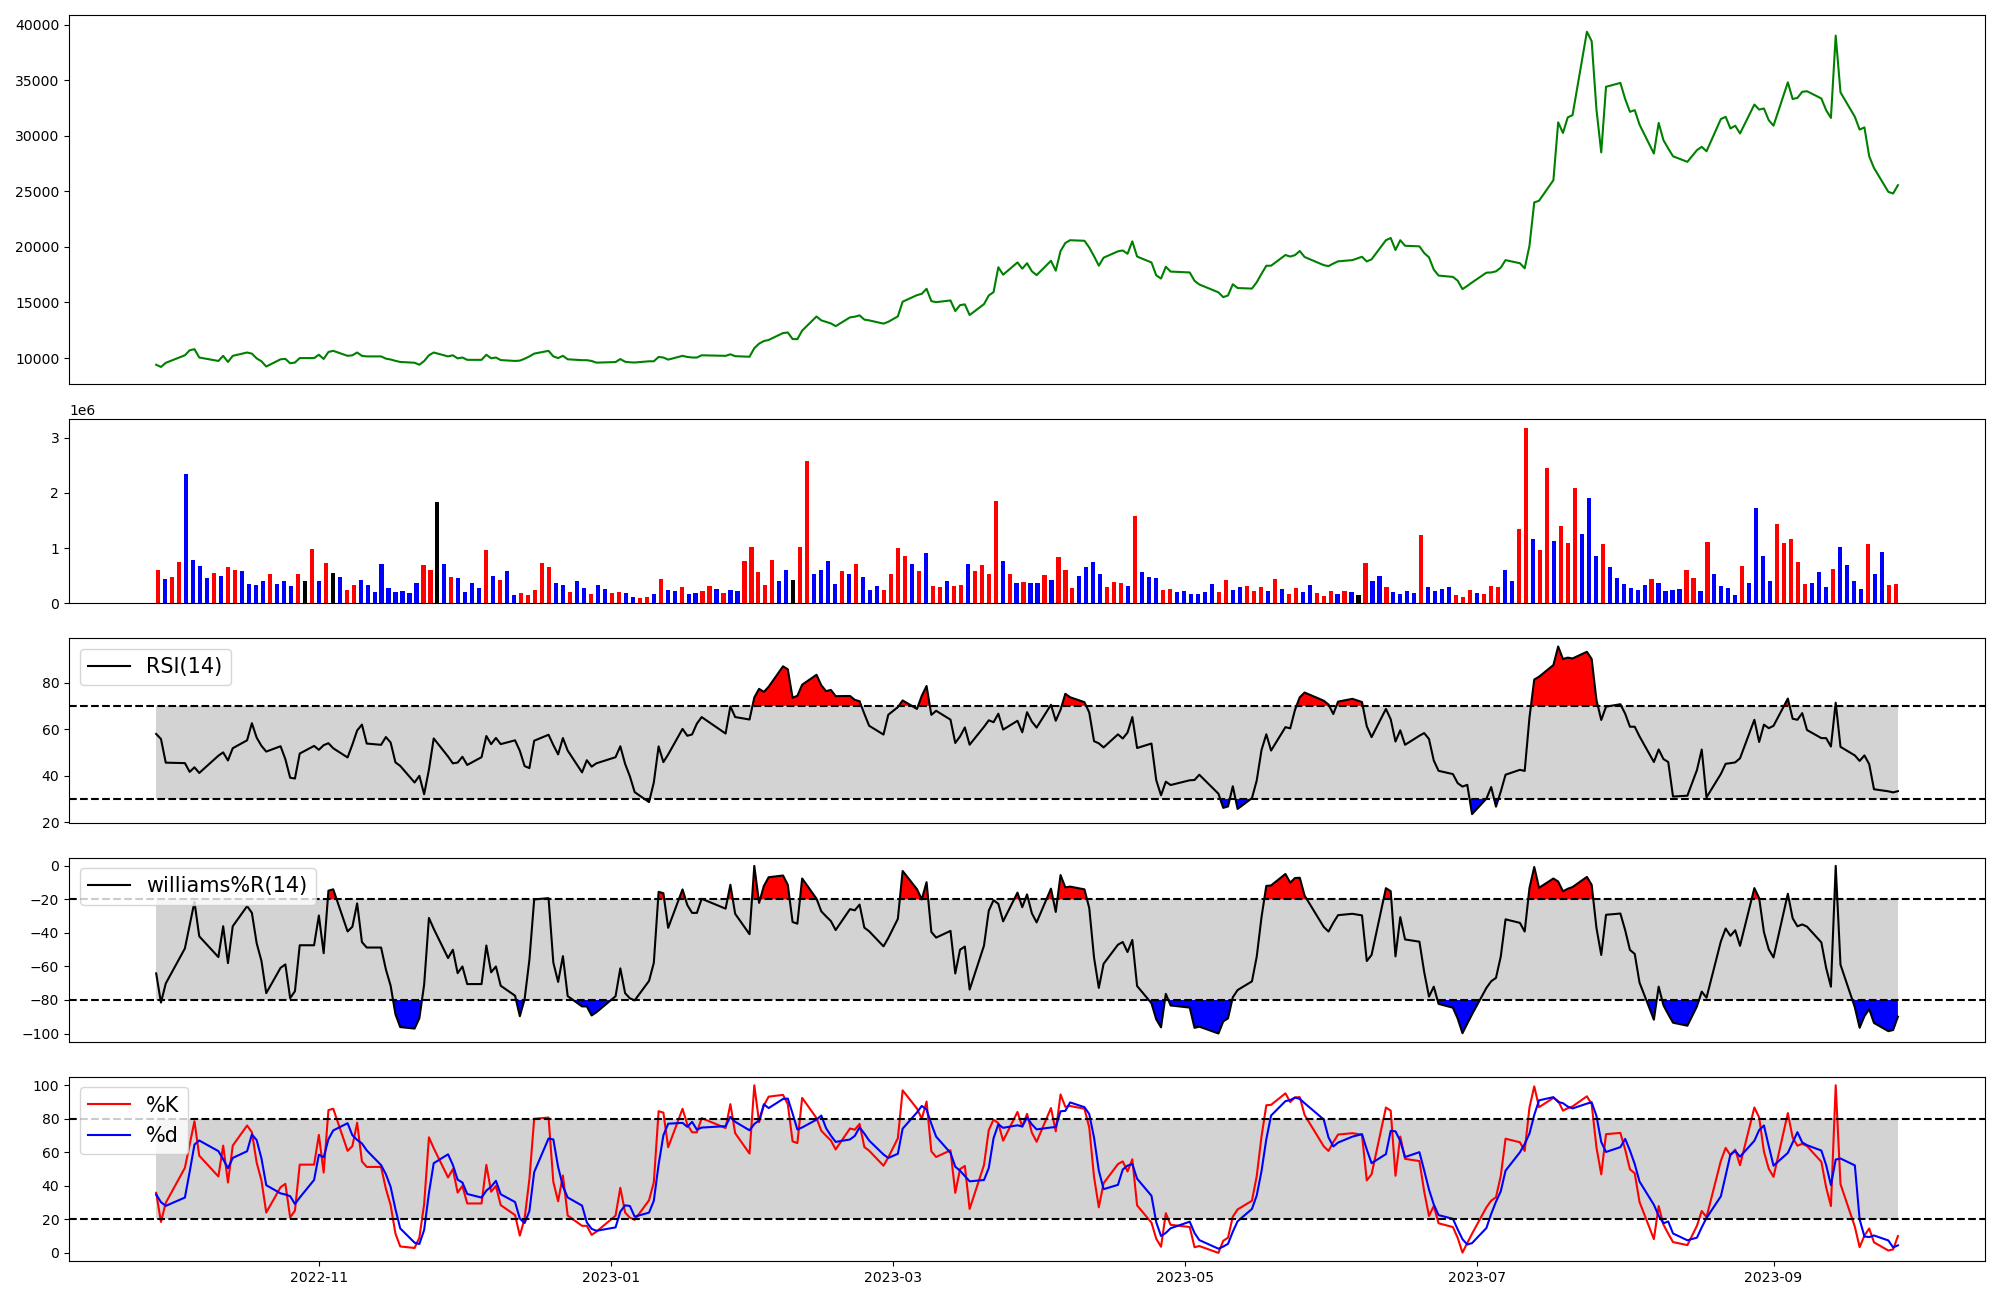Click the 2023-03 x-axis date label
Viewport: 2000px width, 1300px height.
(x=893, y=1277)
